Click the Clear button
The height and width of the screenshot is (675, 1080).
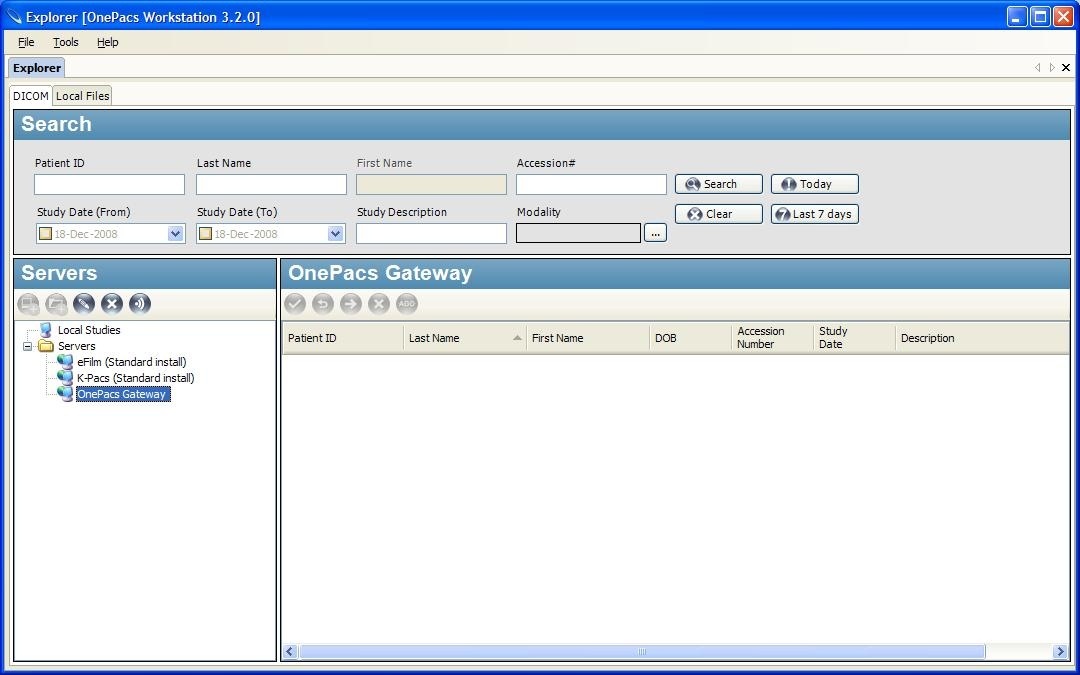pyautogui.click(x=718, y=214)
